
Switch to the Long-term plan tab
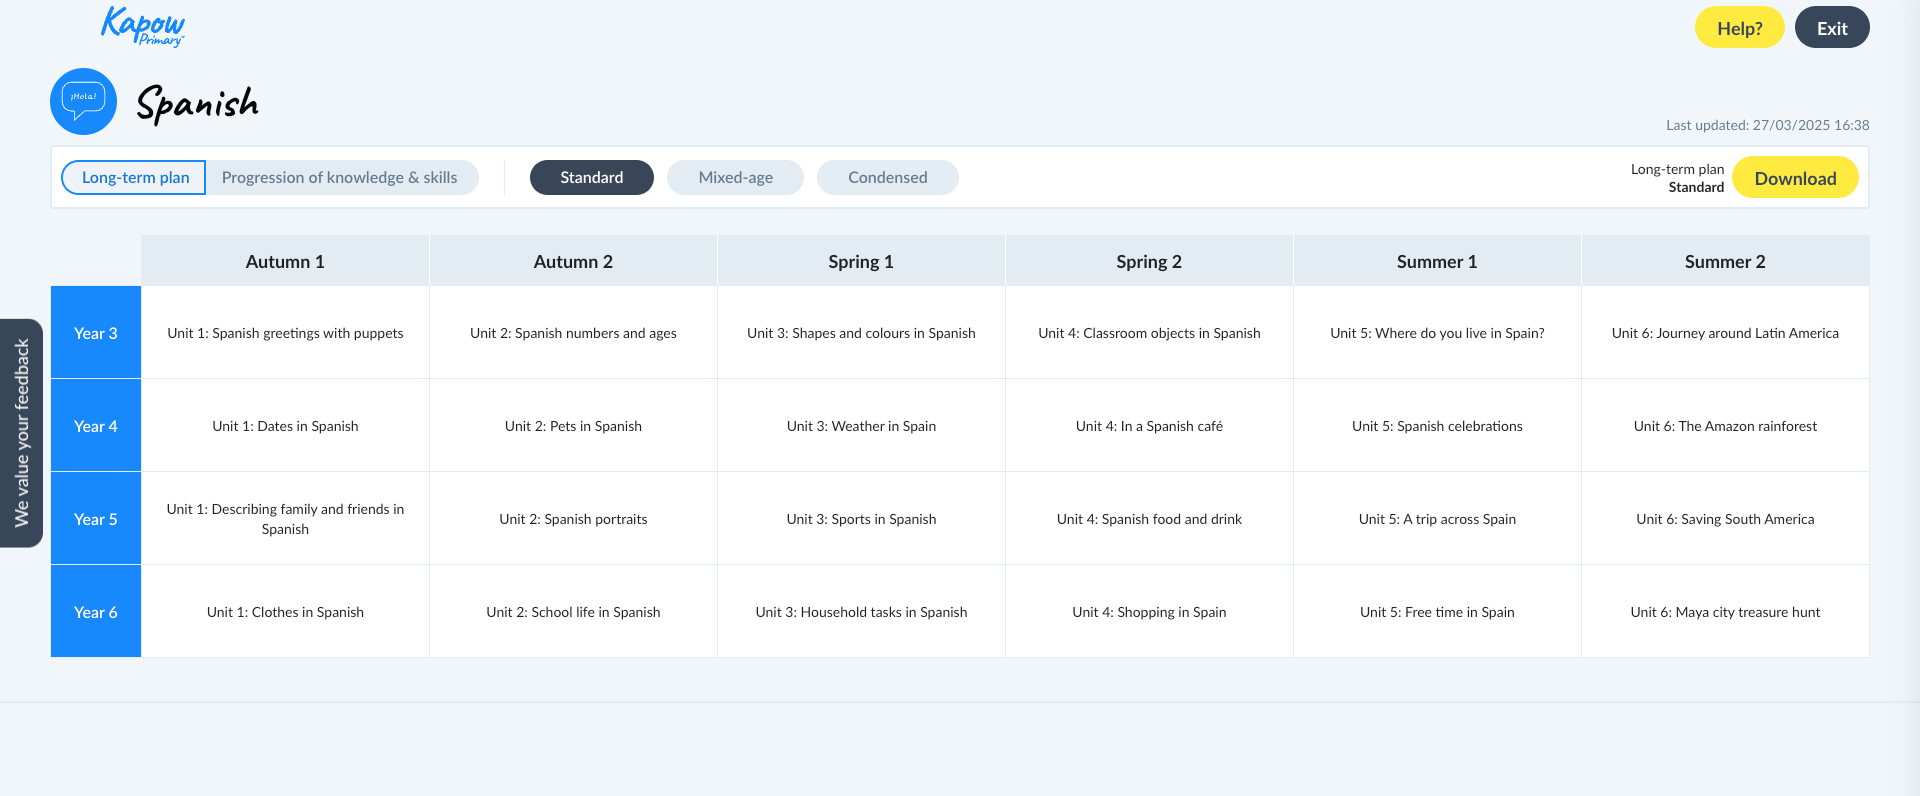[x=135, y=178]
